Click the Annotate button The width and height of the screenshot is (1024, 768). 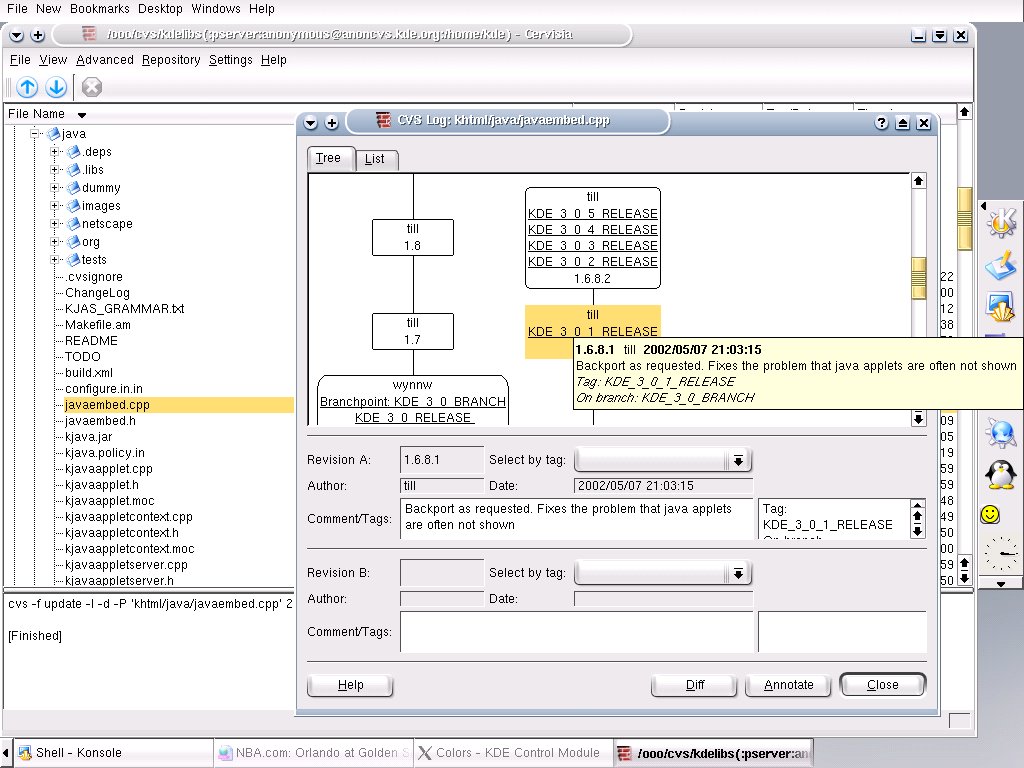pos(788,684)
